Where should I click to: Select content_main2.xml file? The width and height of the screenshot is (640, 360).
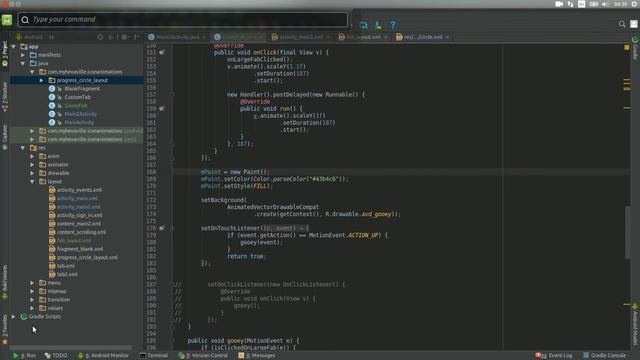(x=79, y=224)
